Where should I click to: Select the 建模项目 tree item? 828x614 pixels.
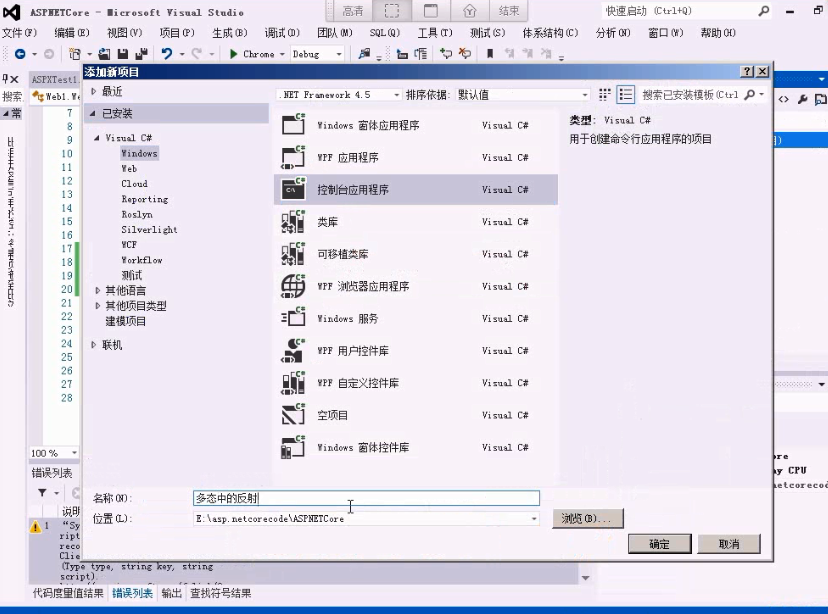(x=126, y=321)
